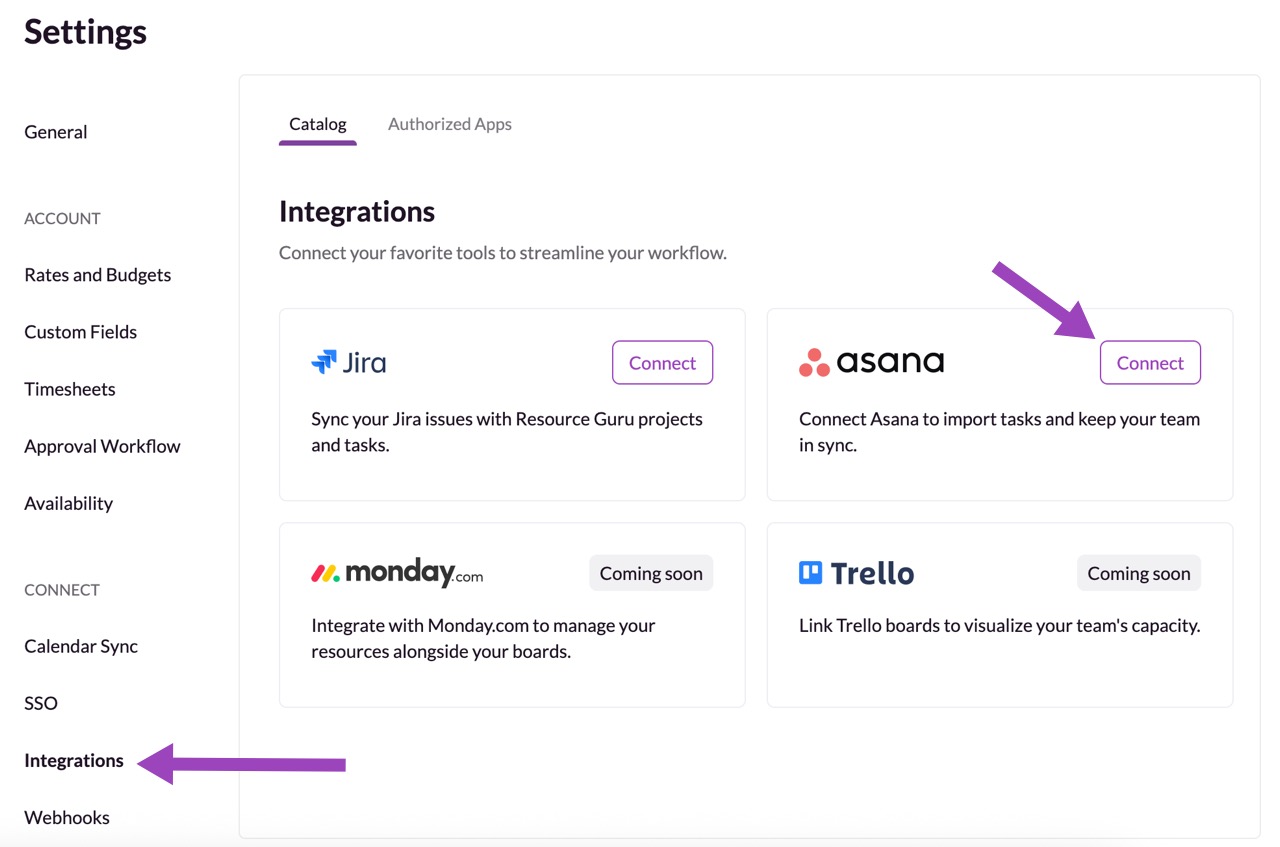
Task: Click the Asana logo icon
Action: click(814, 362)
